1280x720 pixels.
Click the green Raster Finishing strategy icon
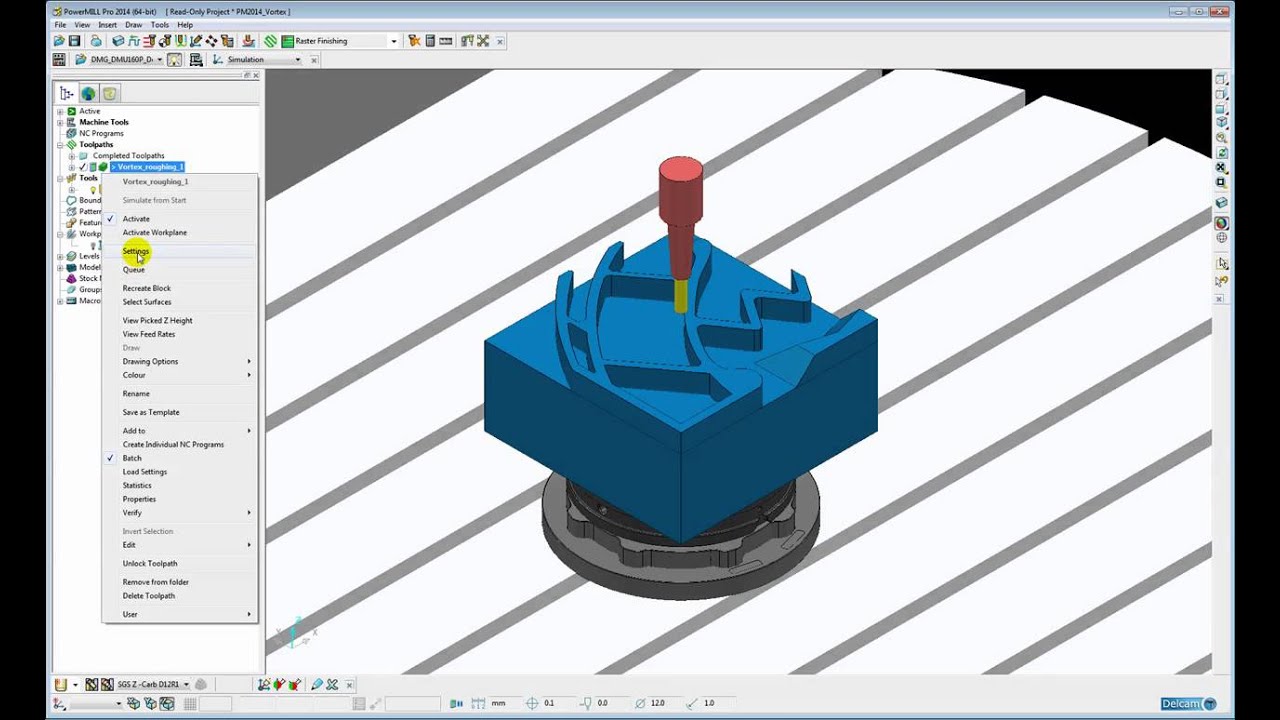click(287, 41)
